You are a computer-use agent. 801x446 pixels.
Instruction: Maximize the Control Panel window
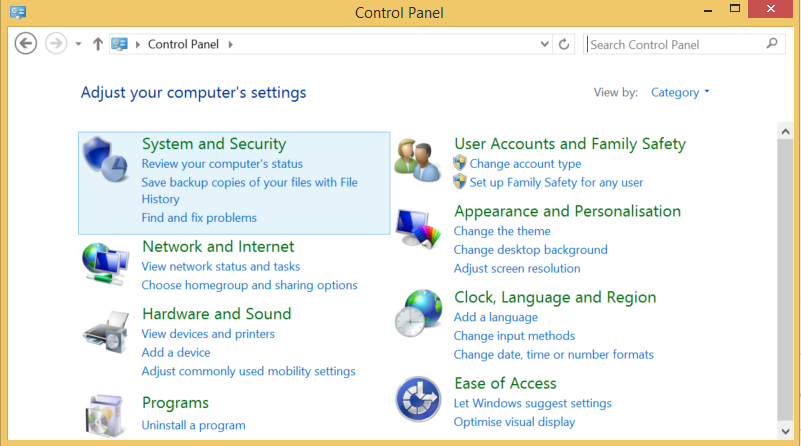point(735,9)
